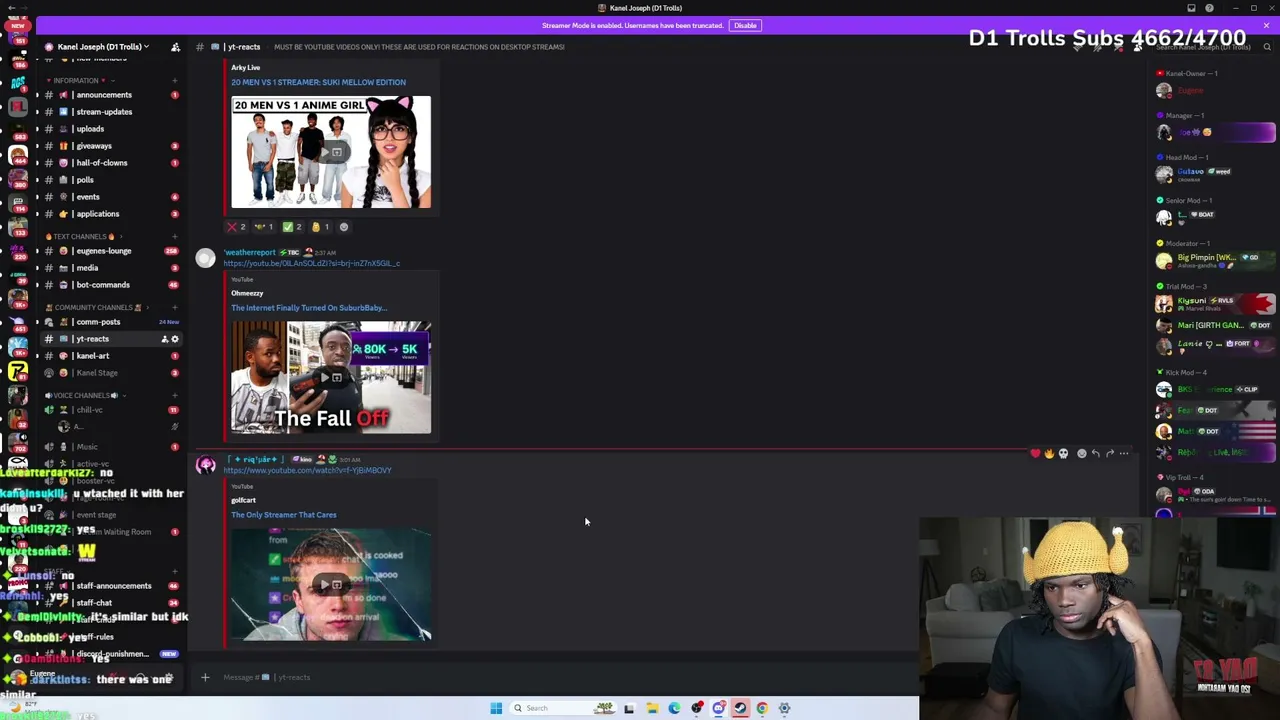Screen dimensions: 1280x720
Task: Open Windows Start menu
Action: tap(496, 708)
